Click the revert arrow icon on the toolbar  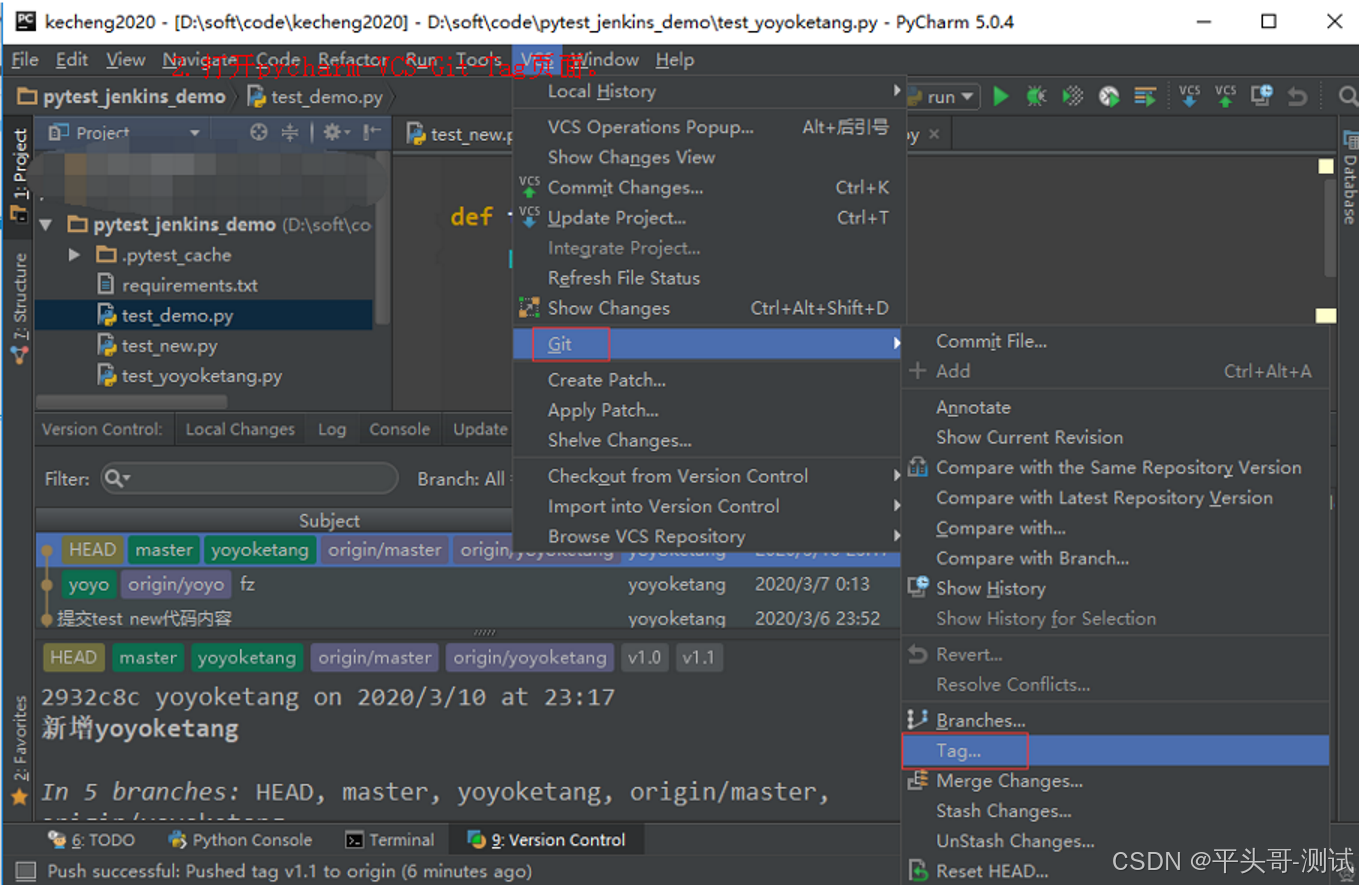[x=1297, y=96]
